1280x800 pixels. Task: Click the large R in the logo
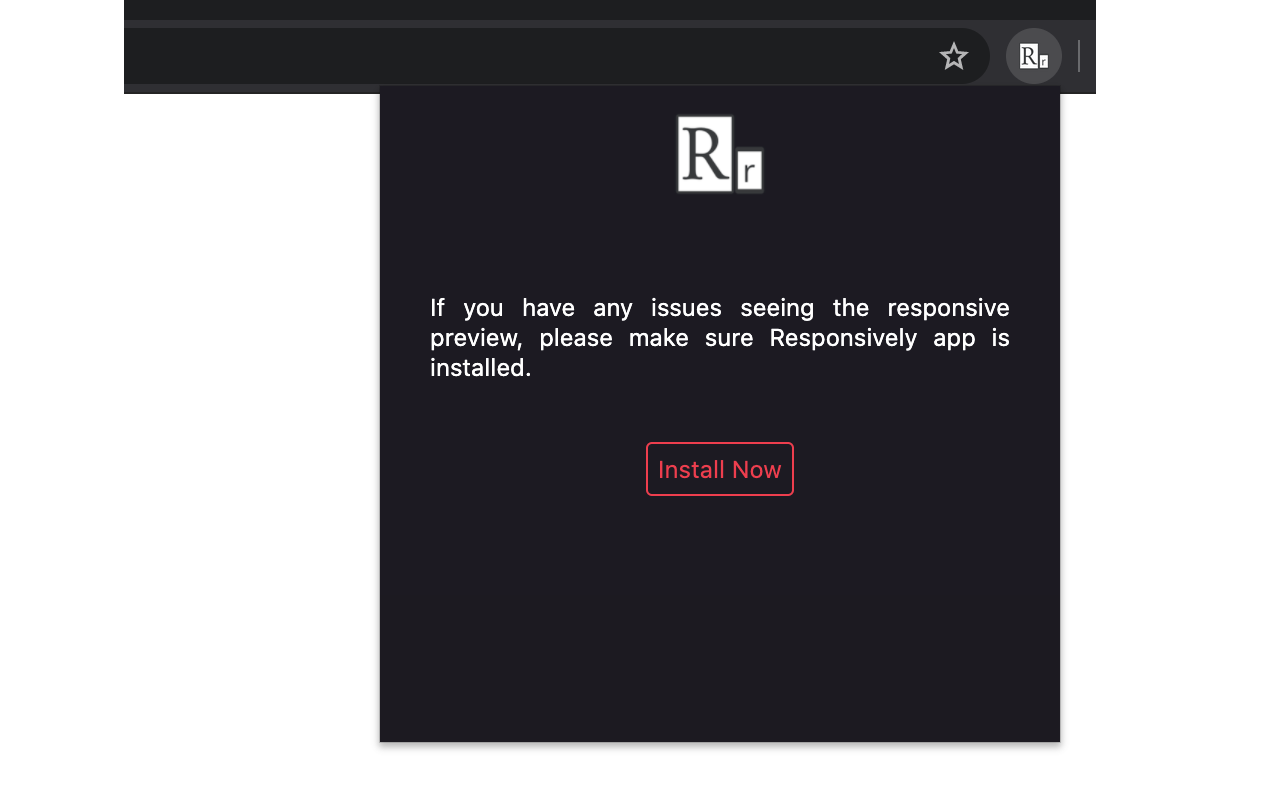click(x=705, y=154)
